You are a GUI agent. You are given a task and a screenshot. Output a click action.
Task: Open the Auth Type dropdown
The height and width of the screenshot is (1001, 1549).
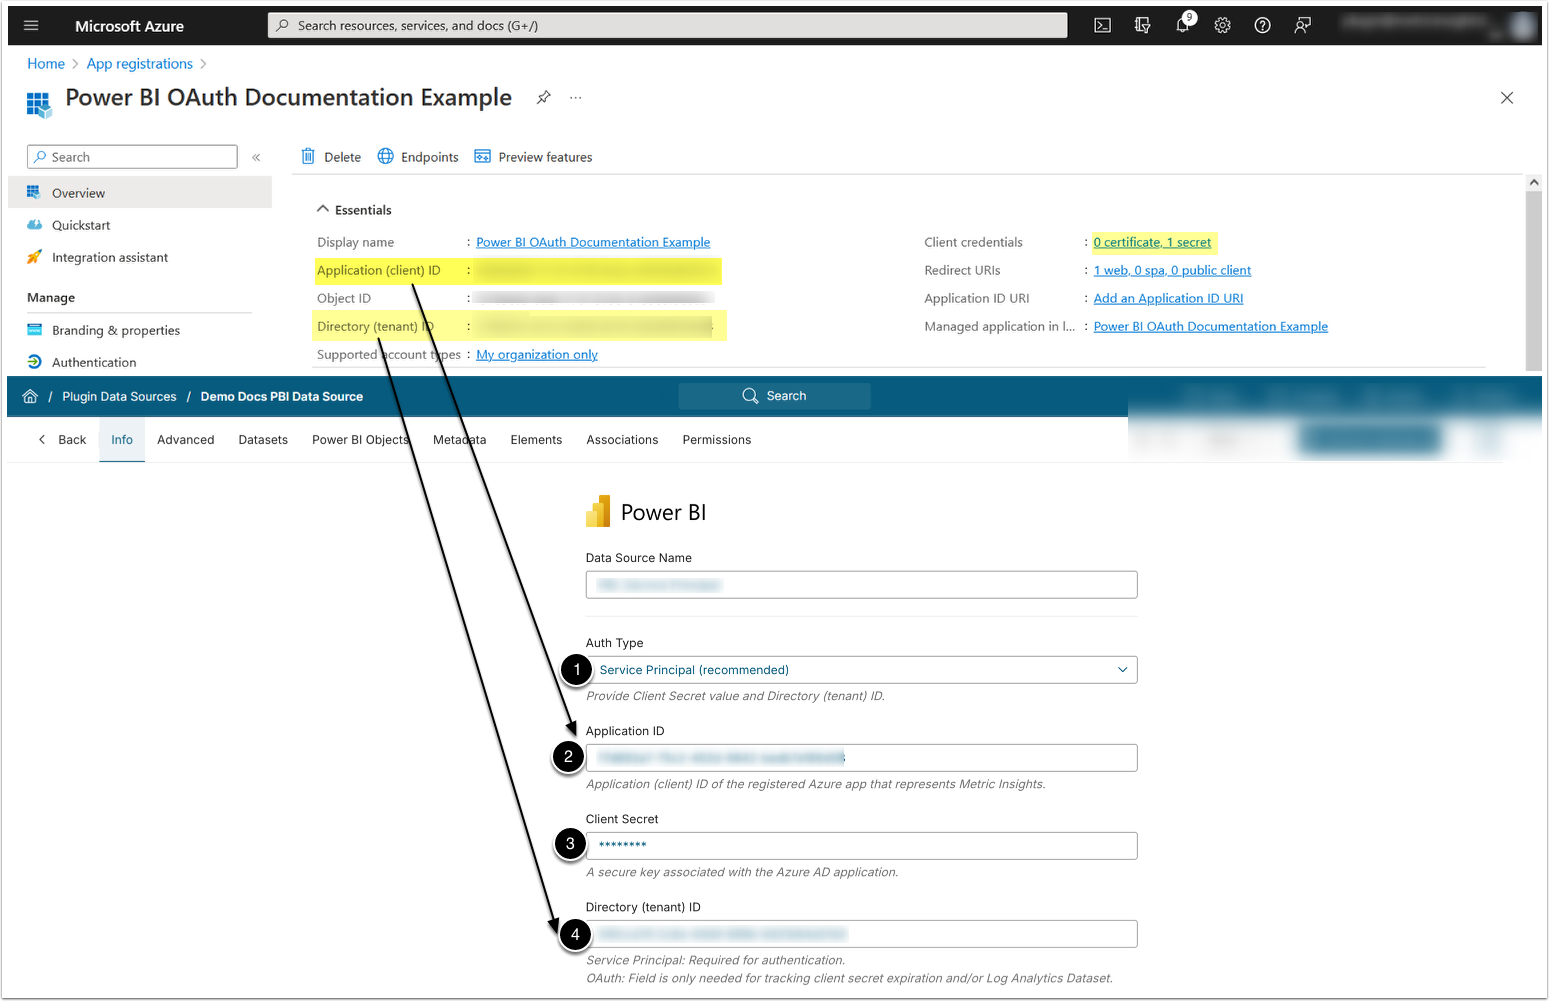click(861, 670)
